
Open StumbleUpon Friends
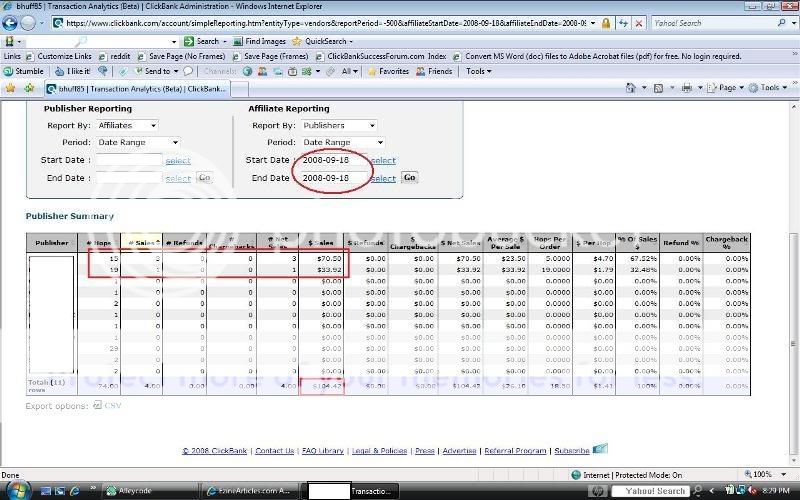click(x=434, y=71)
